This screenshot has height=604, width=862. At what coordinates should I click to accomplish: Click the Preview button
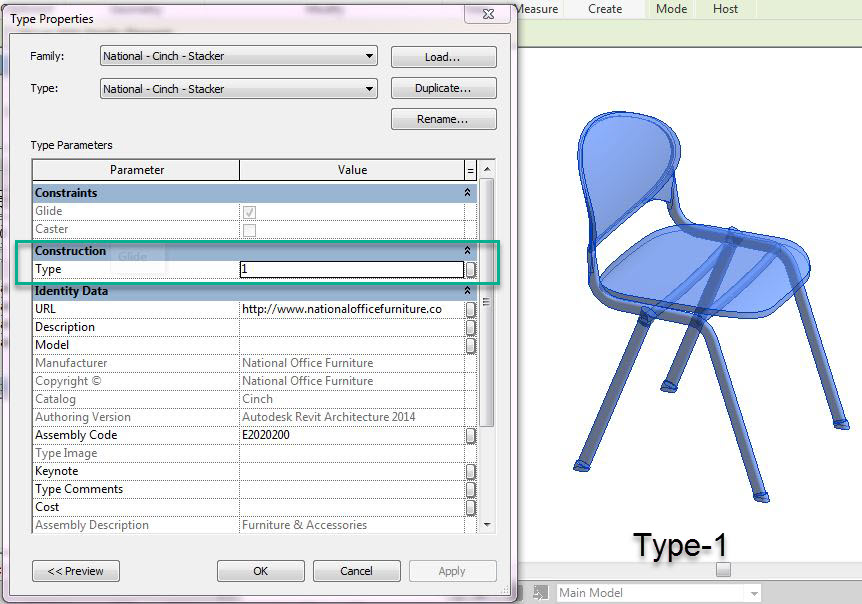coord(75,570)
